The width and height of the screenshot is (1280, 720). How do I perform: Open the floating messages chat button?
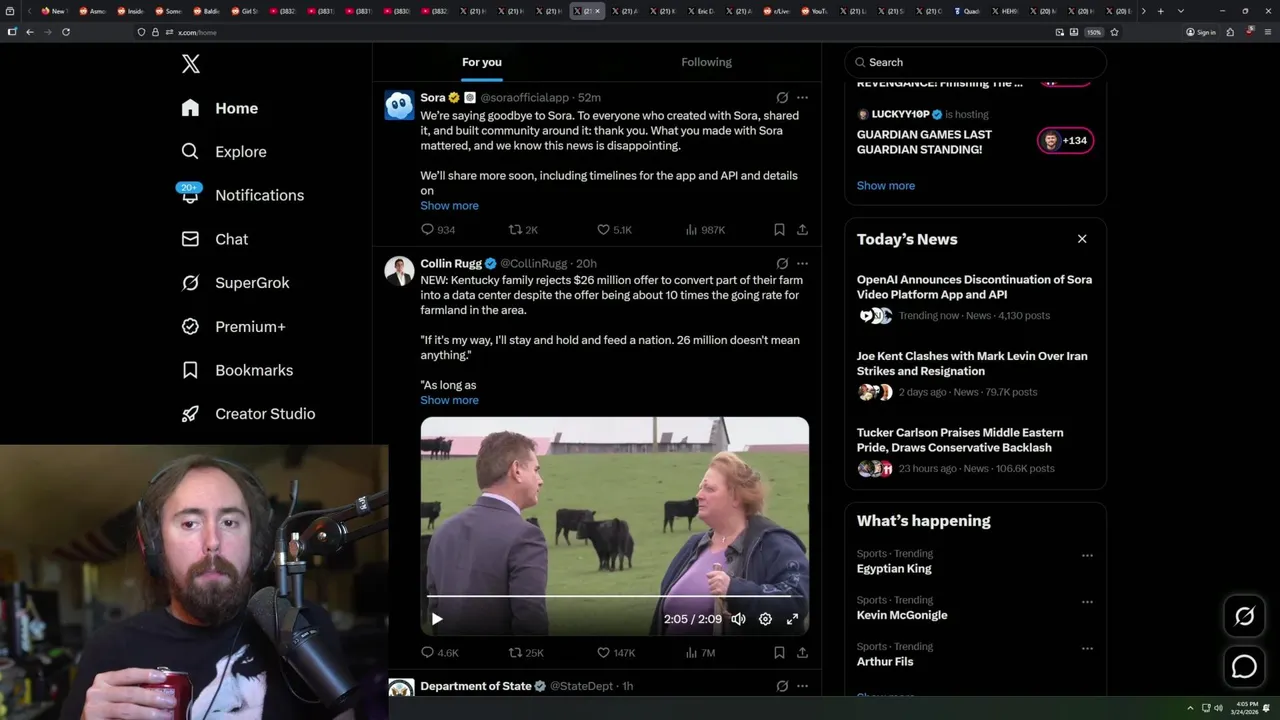1244,667
